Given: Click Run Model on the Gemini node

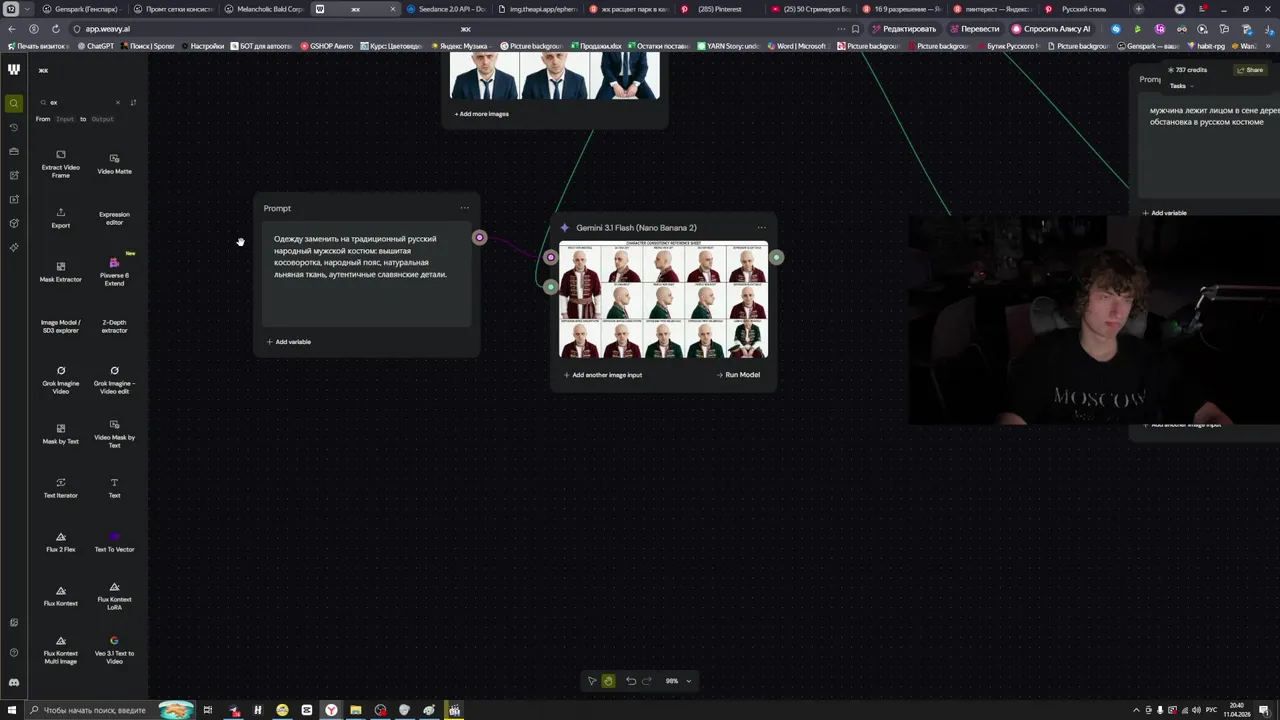Looking at the screenshot, I should [738, 375].
